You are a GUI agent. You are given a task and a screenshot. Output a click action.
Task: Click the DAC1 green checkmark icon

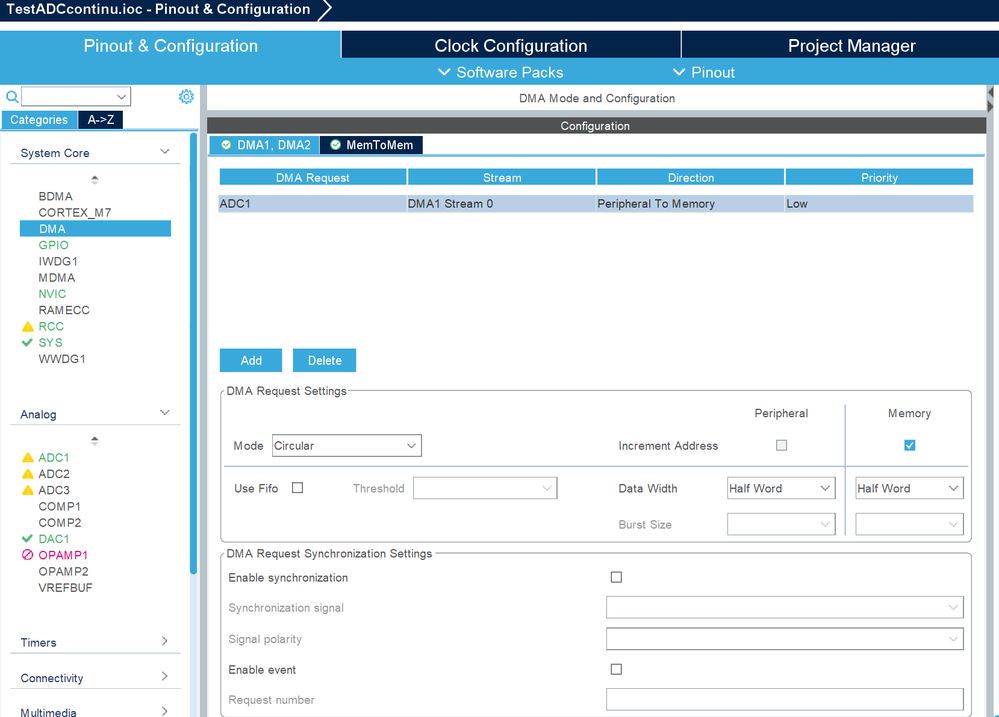pos(27,539)
